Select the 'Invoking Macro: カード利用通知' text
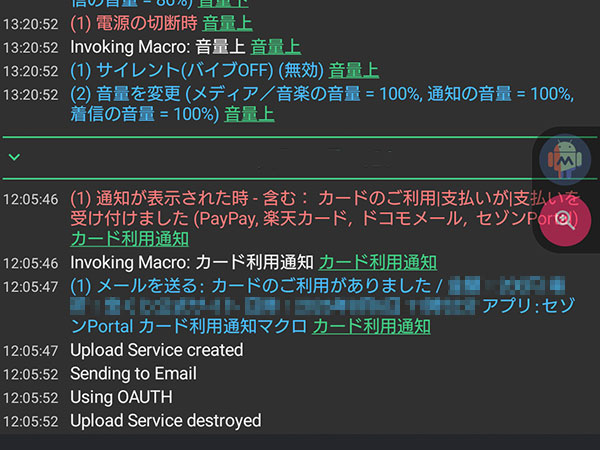Screen dimensions: 600x450 point(192,263)
